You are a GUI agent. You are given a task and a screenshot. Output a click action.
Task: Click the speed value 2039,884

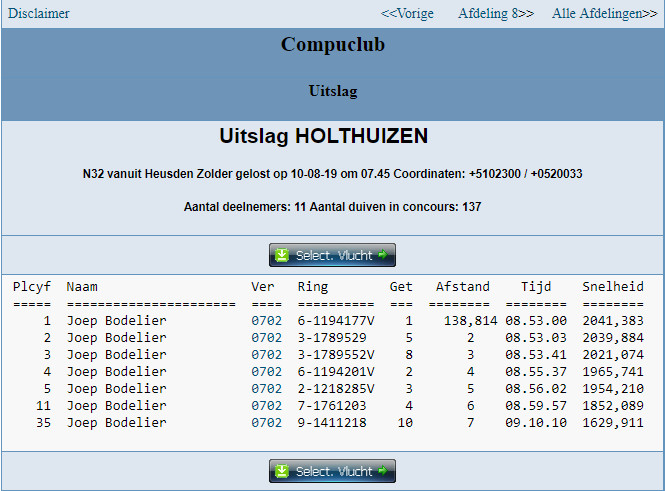[x=613, y=338]
